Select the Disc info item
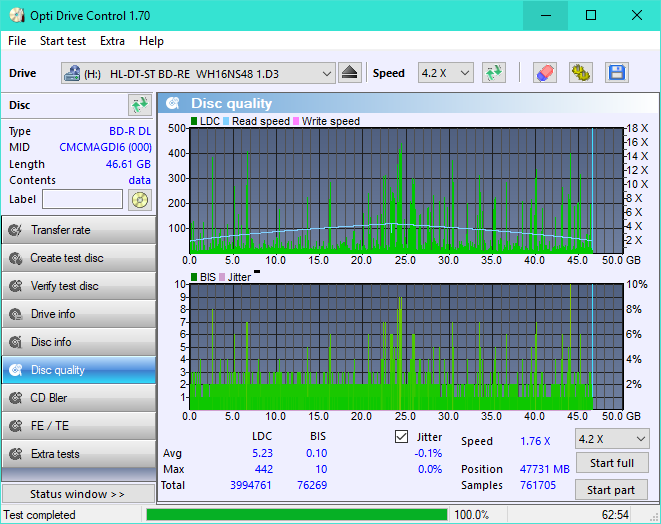This screenshot has height=524, width=661. [79, 342]
